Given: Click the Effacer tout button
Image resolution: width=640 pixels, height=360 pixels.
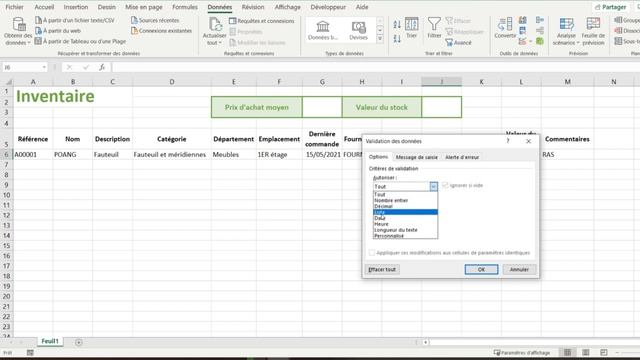Looking at the screenshot, I should [382, 269].
